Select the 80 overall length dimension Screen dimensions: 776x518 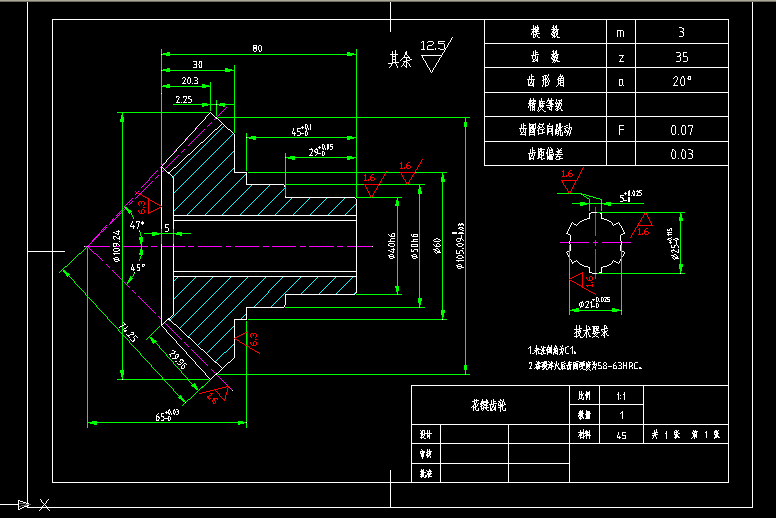coord(257,48)
